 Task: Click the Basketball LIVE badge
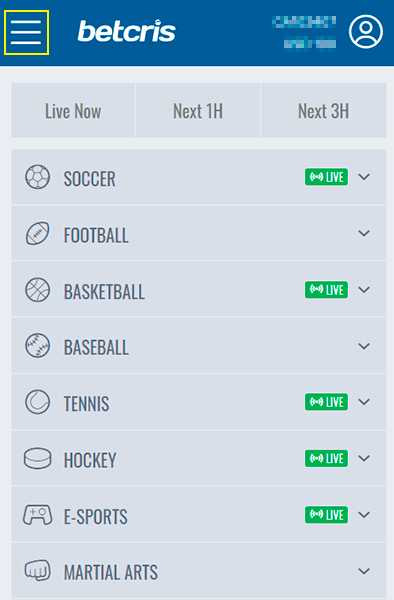point(326,290)
